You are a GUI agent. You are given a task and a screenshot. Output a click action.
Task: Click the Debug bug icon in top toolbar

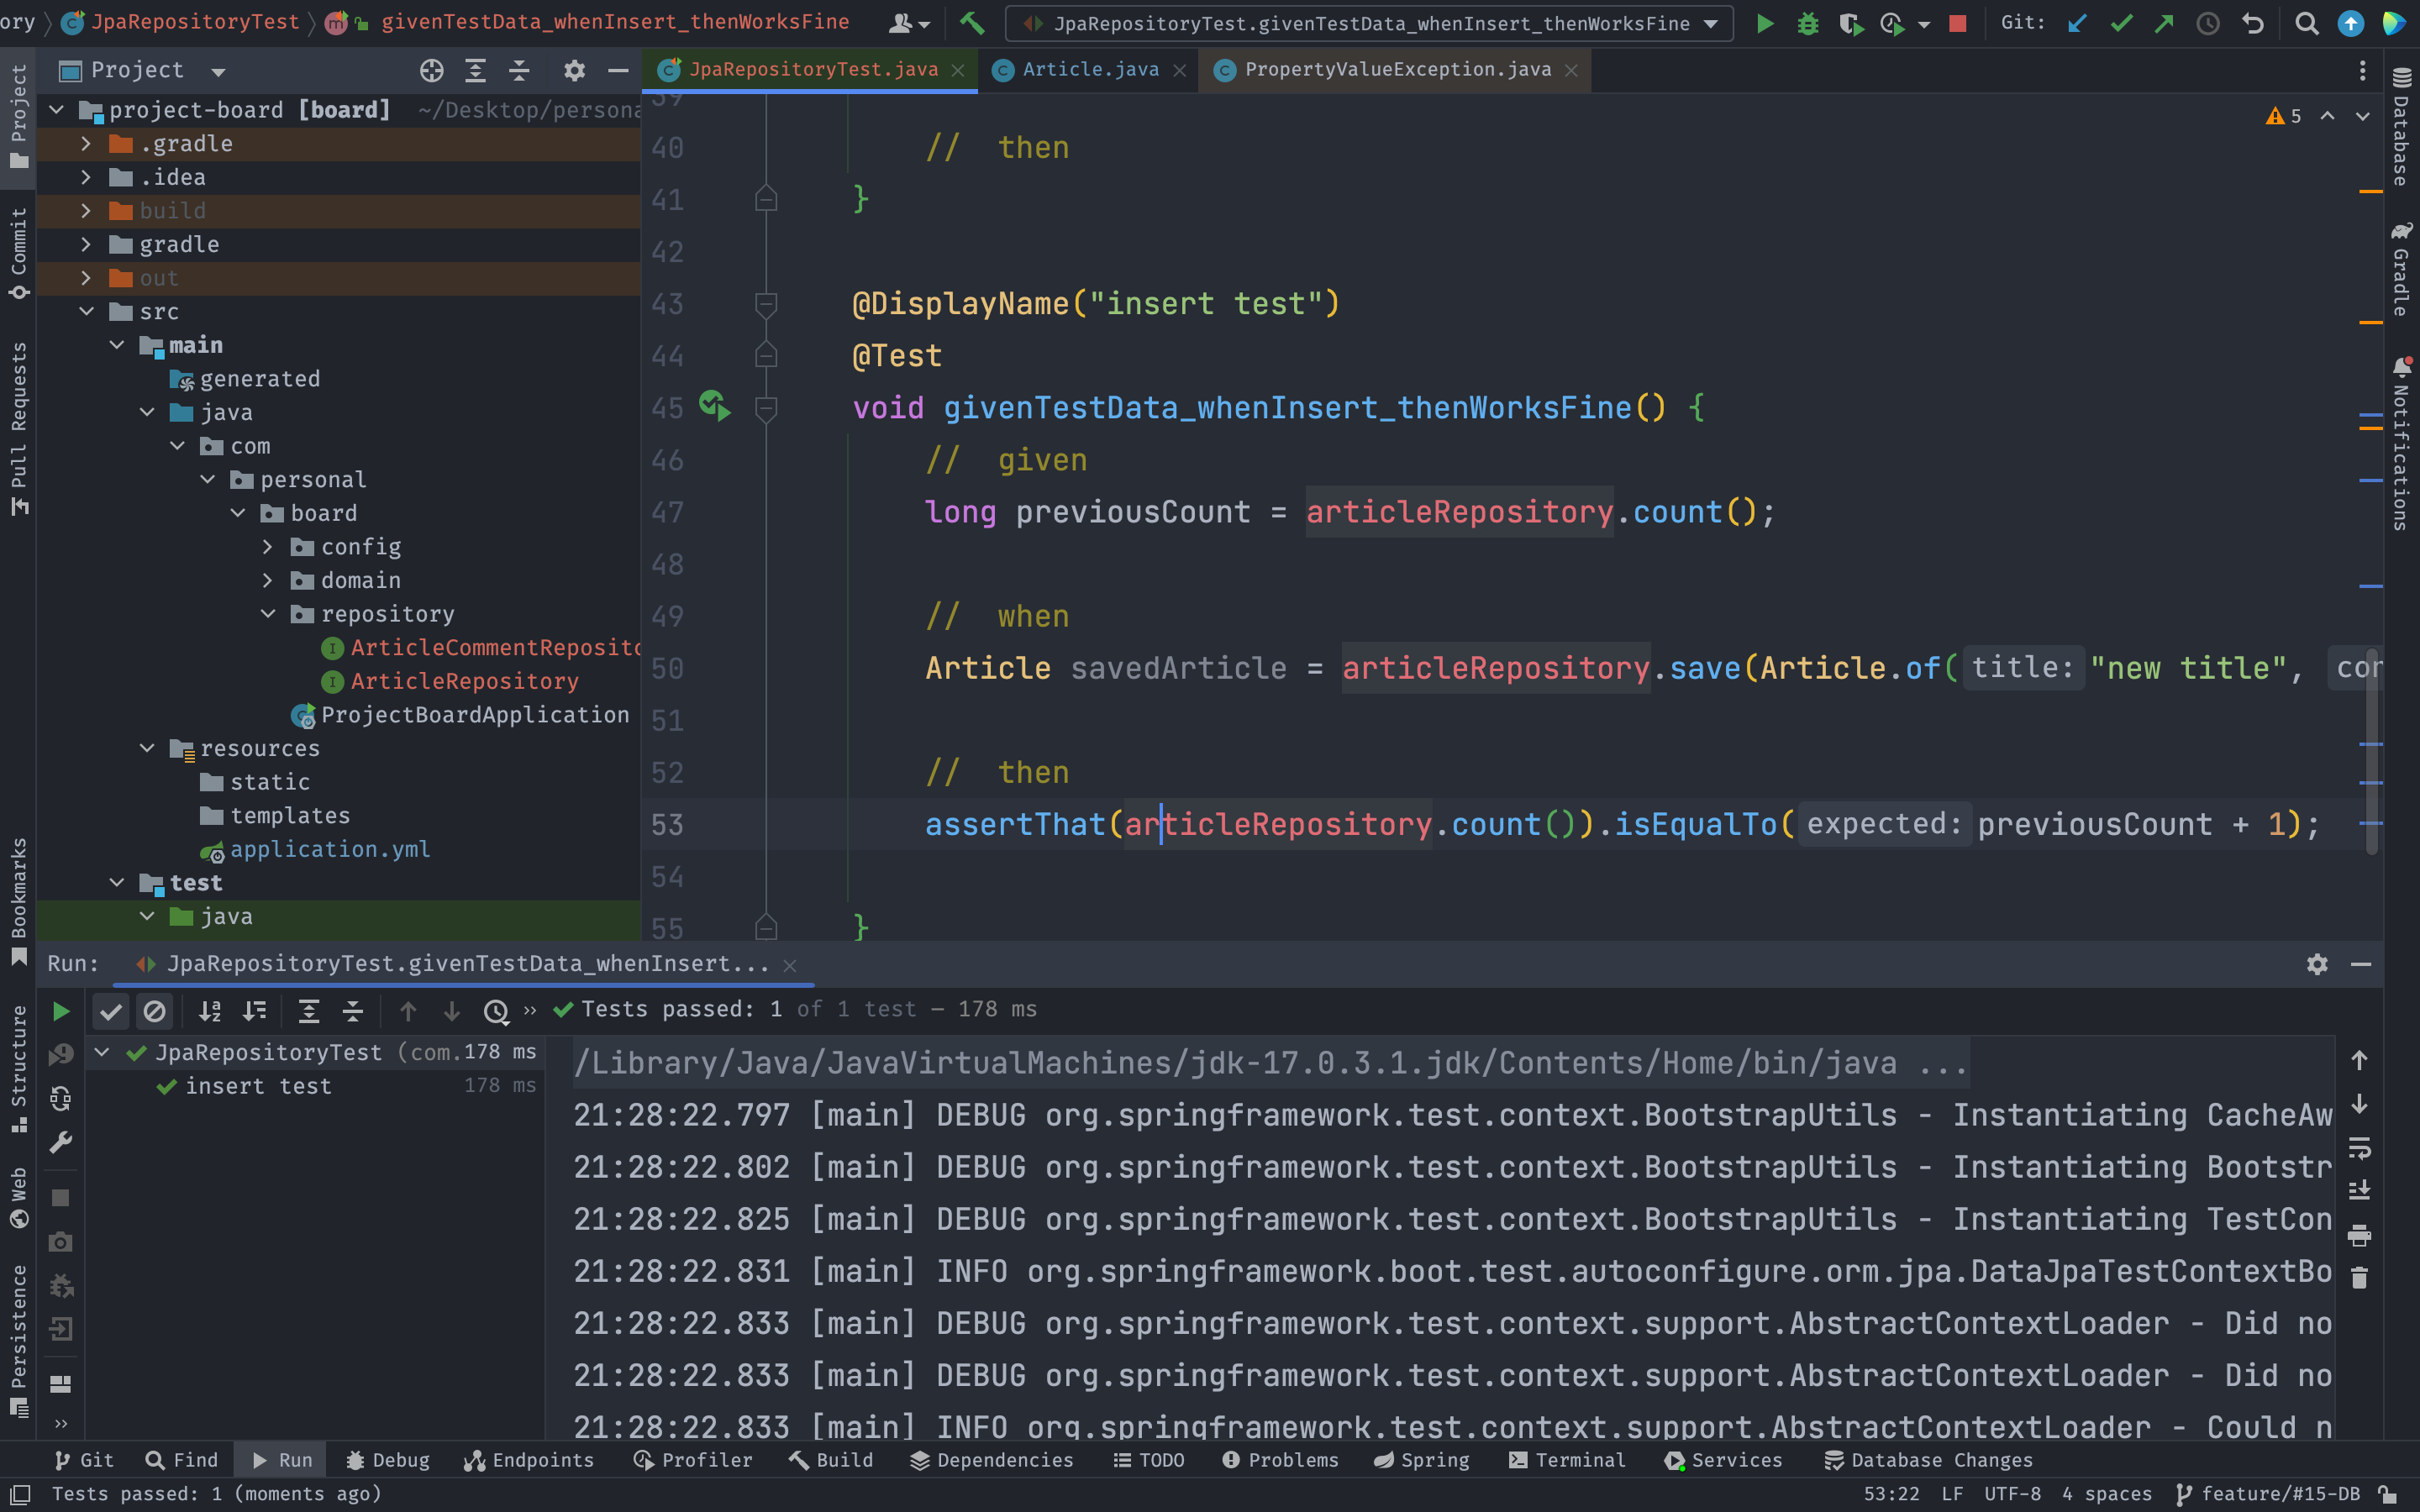[1807, 23]
